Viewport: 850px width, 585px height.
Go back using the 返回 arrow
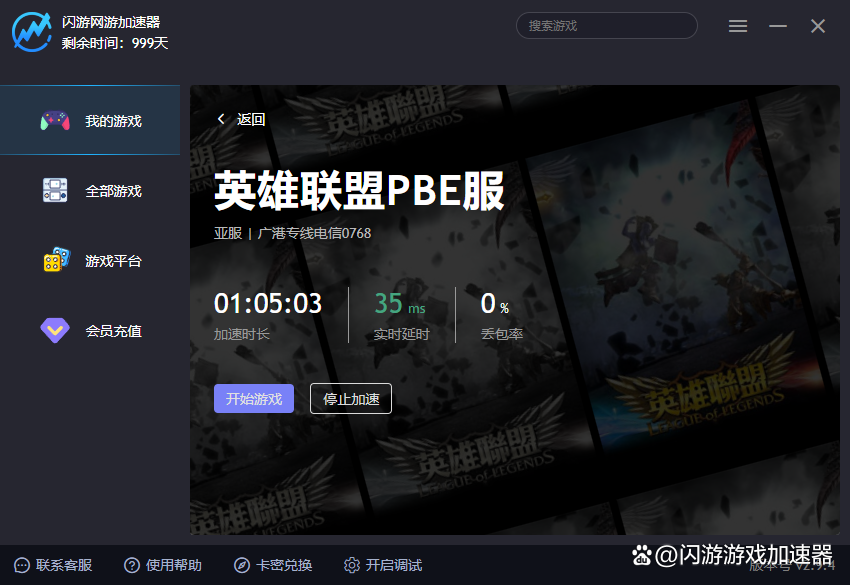click(x=241, y=120)
